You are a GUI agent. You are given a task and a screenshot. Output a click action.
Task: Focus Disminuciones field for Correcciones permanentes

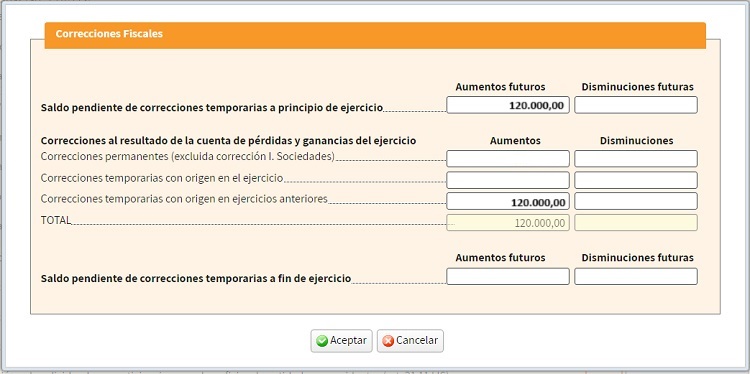(x=636, y=158)
